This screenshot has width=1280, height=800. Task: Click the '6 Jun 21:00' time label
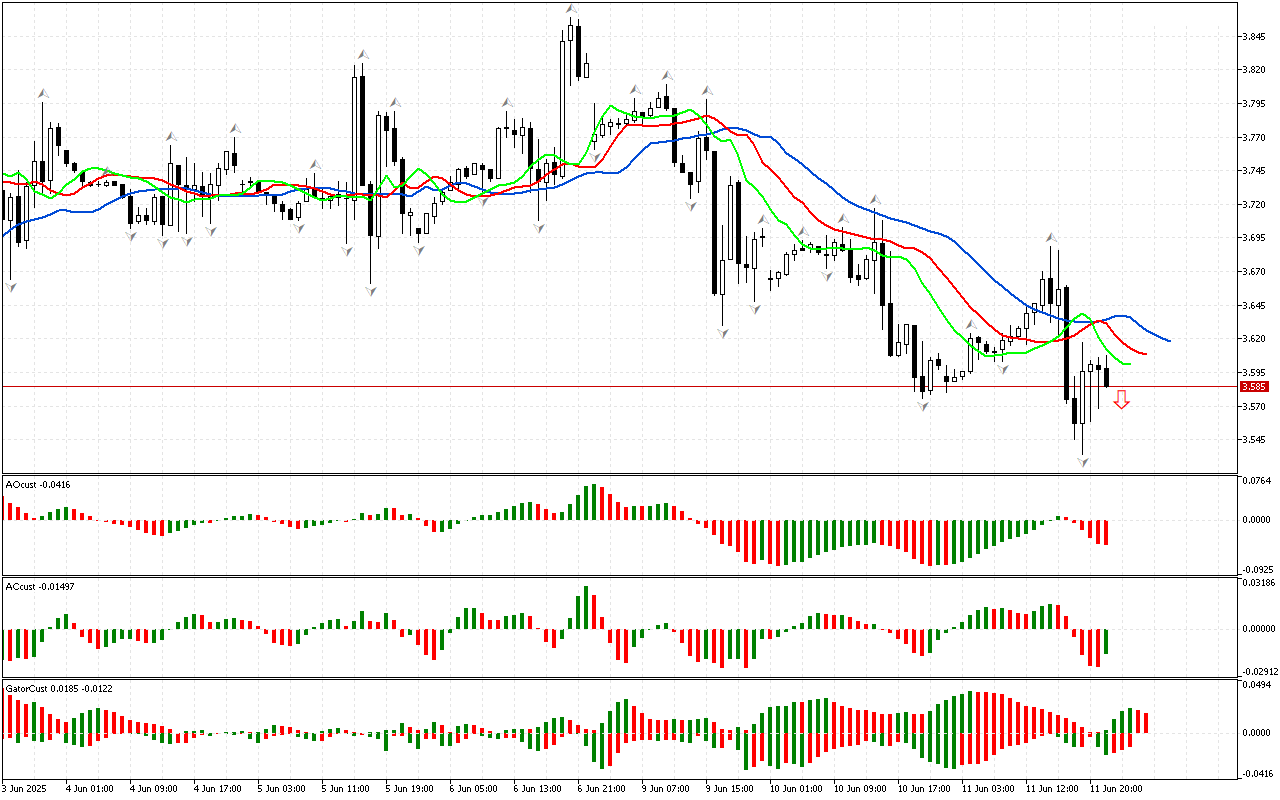pos(602,788)
